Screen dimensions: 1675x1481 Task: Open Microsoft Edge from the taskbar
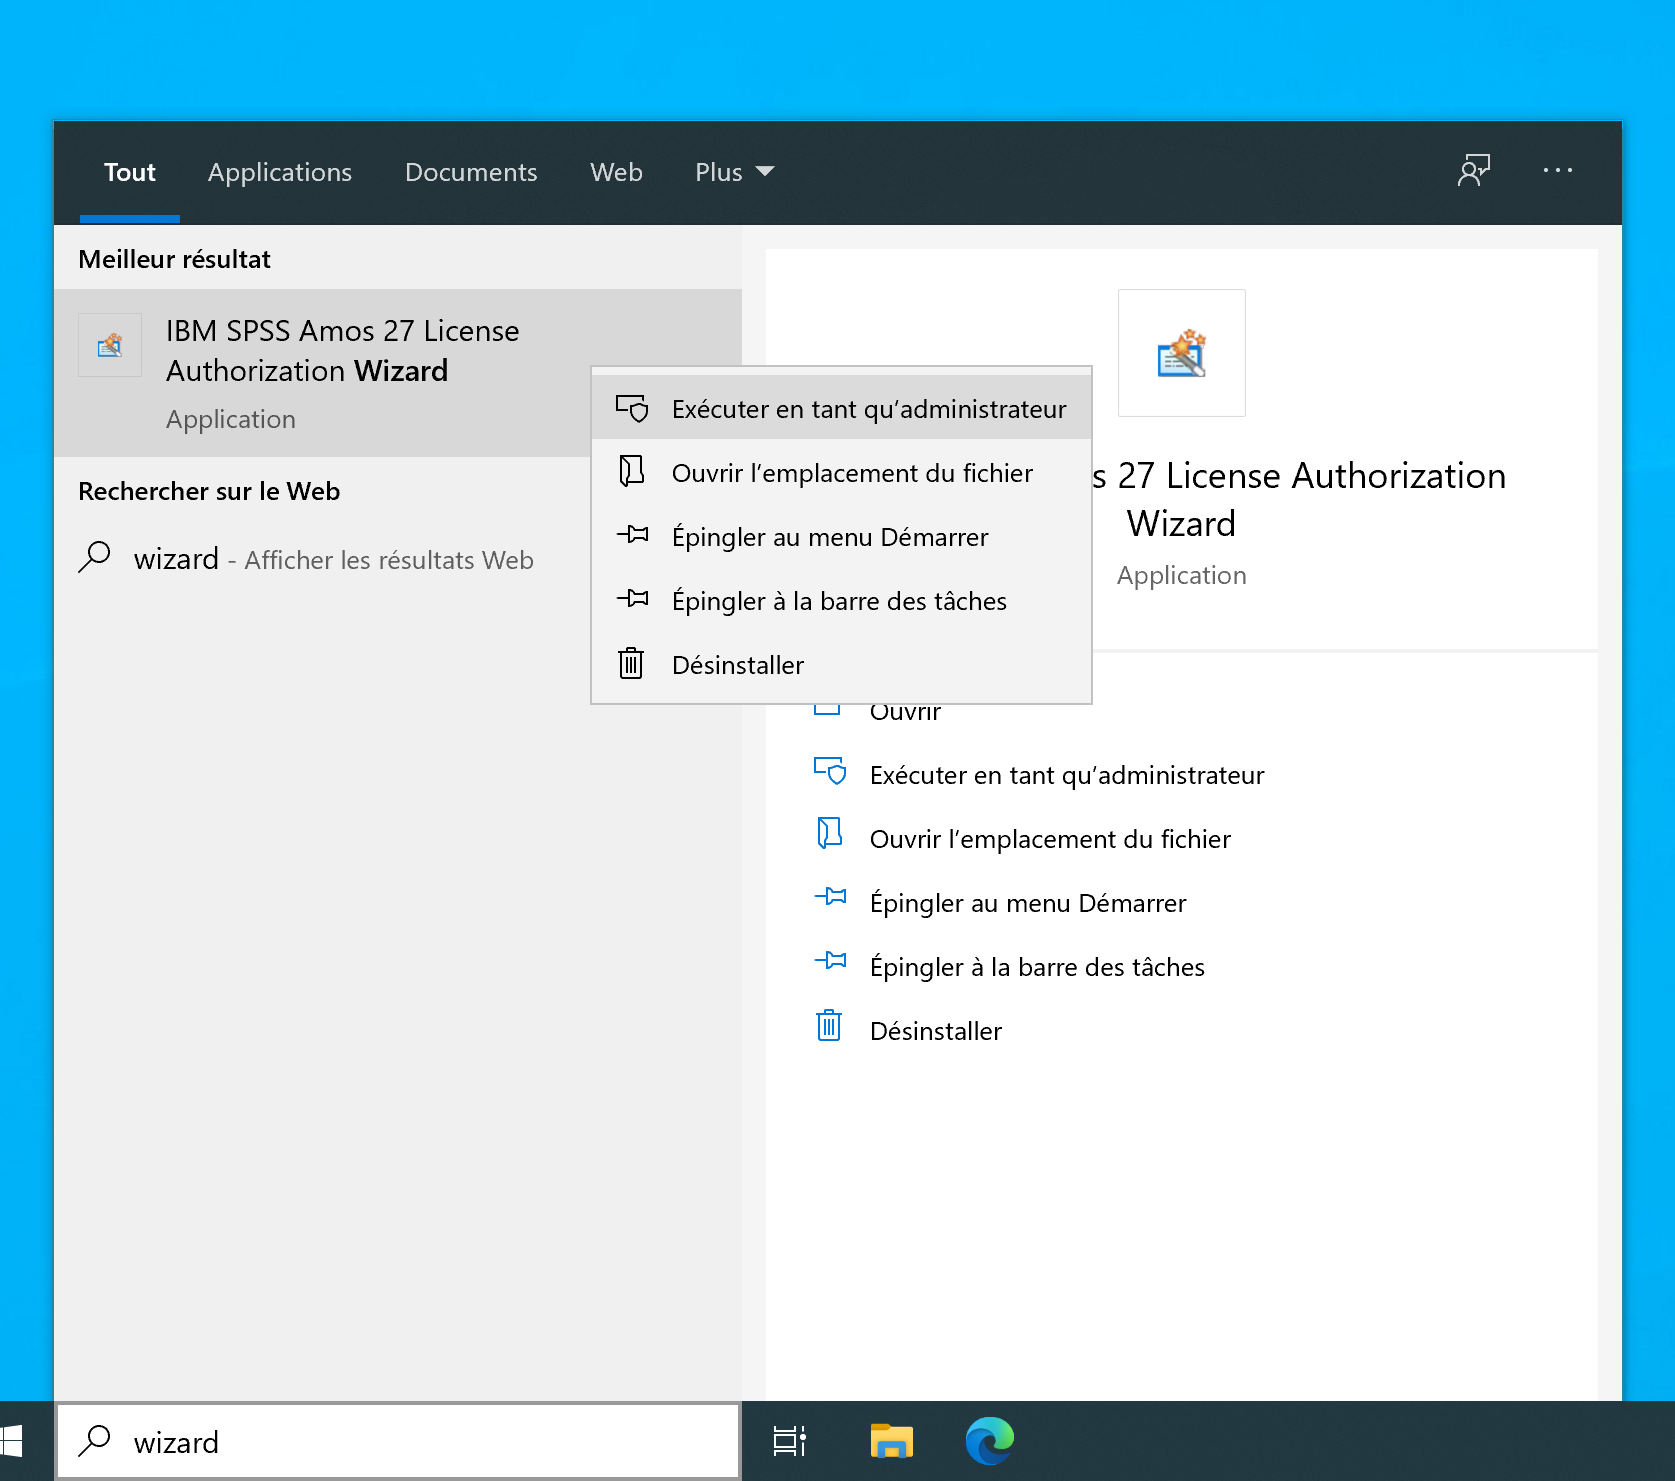coord(989,1441)
